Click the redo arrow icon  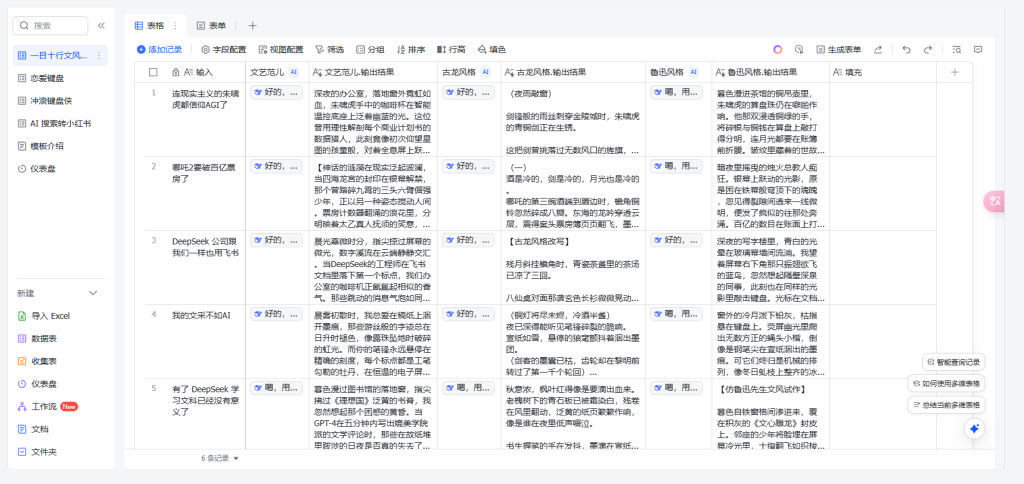(x=926, y=49)
